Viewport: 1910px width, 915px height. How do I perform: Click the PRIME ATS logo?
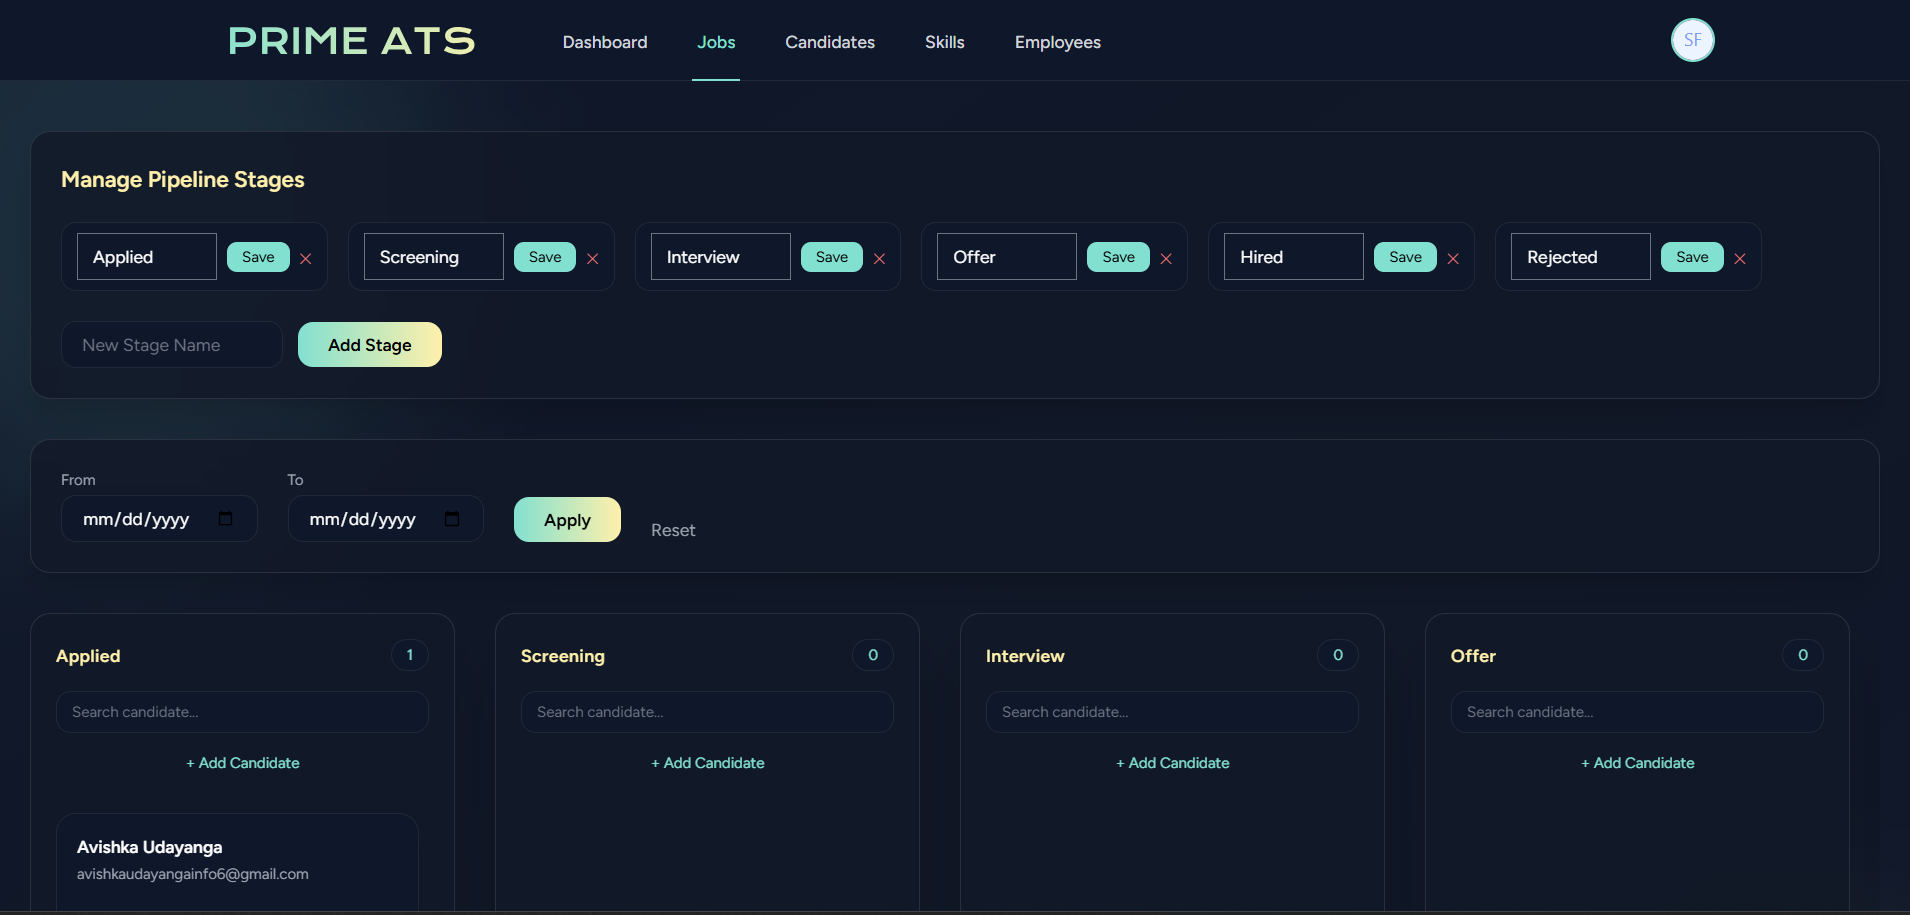click(x=351, y=41)
